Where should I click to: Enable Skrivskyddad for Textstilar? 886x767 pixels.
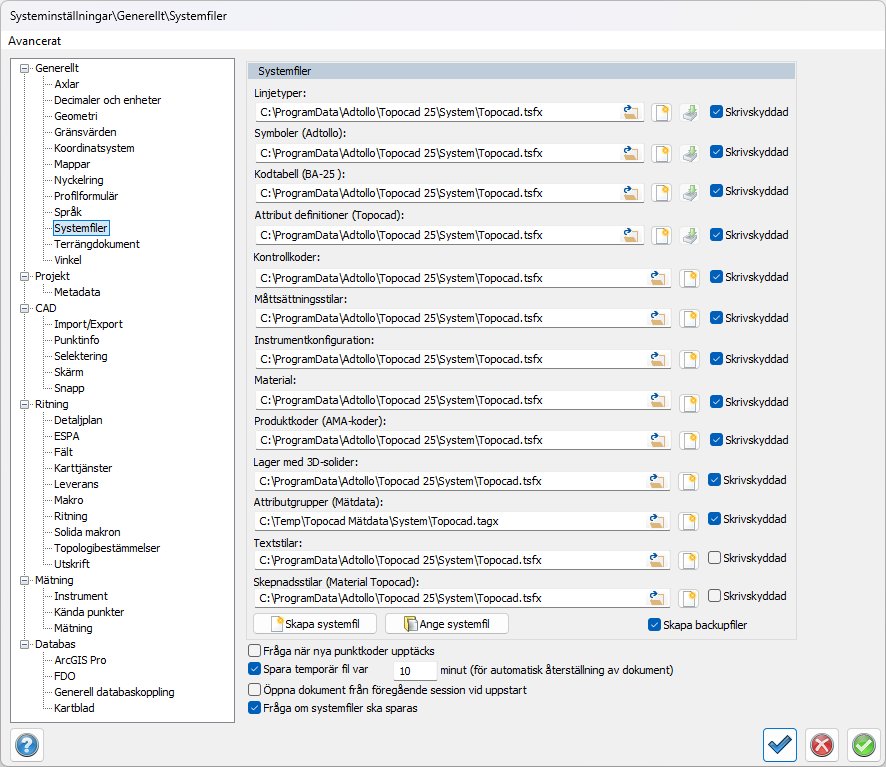[715, 558]
